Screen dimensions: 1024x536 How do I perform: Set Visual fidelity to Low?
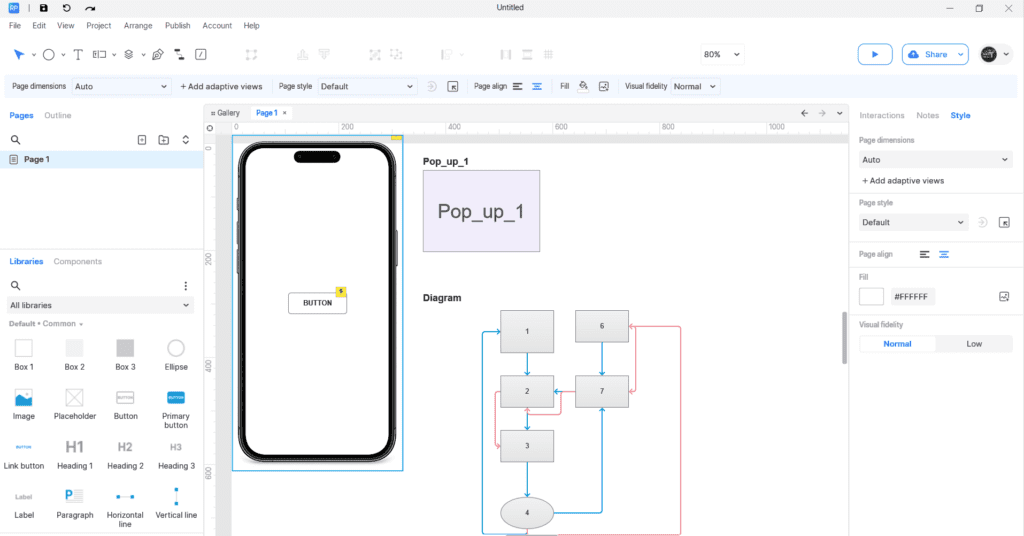tap(973, 344)
